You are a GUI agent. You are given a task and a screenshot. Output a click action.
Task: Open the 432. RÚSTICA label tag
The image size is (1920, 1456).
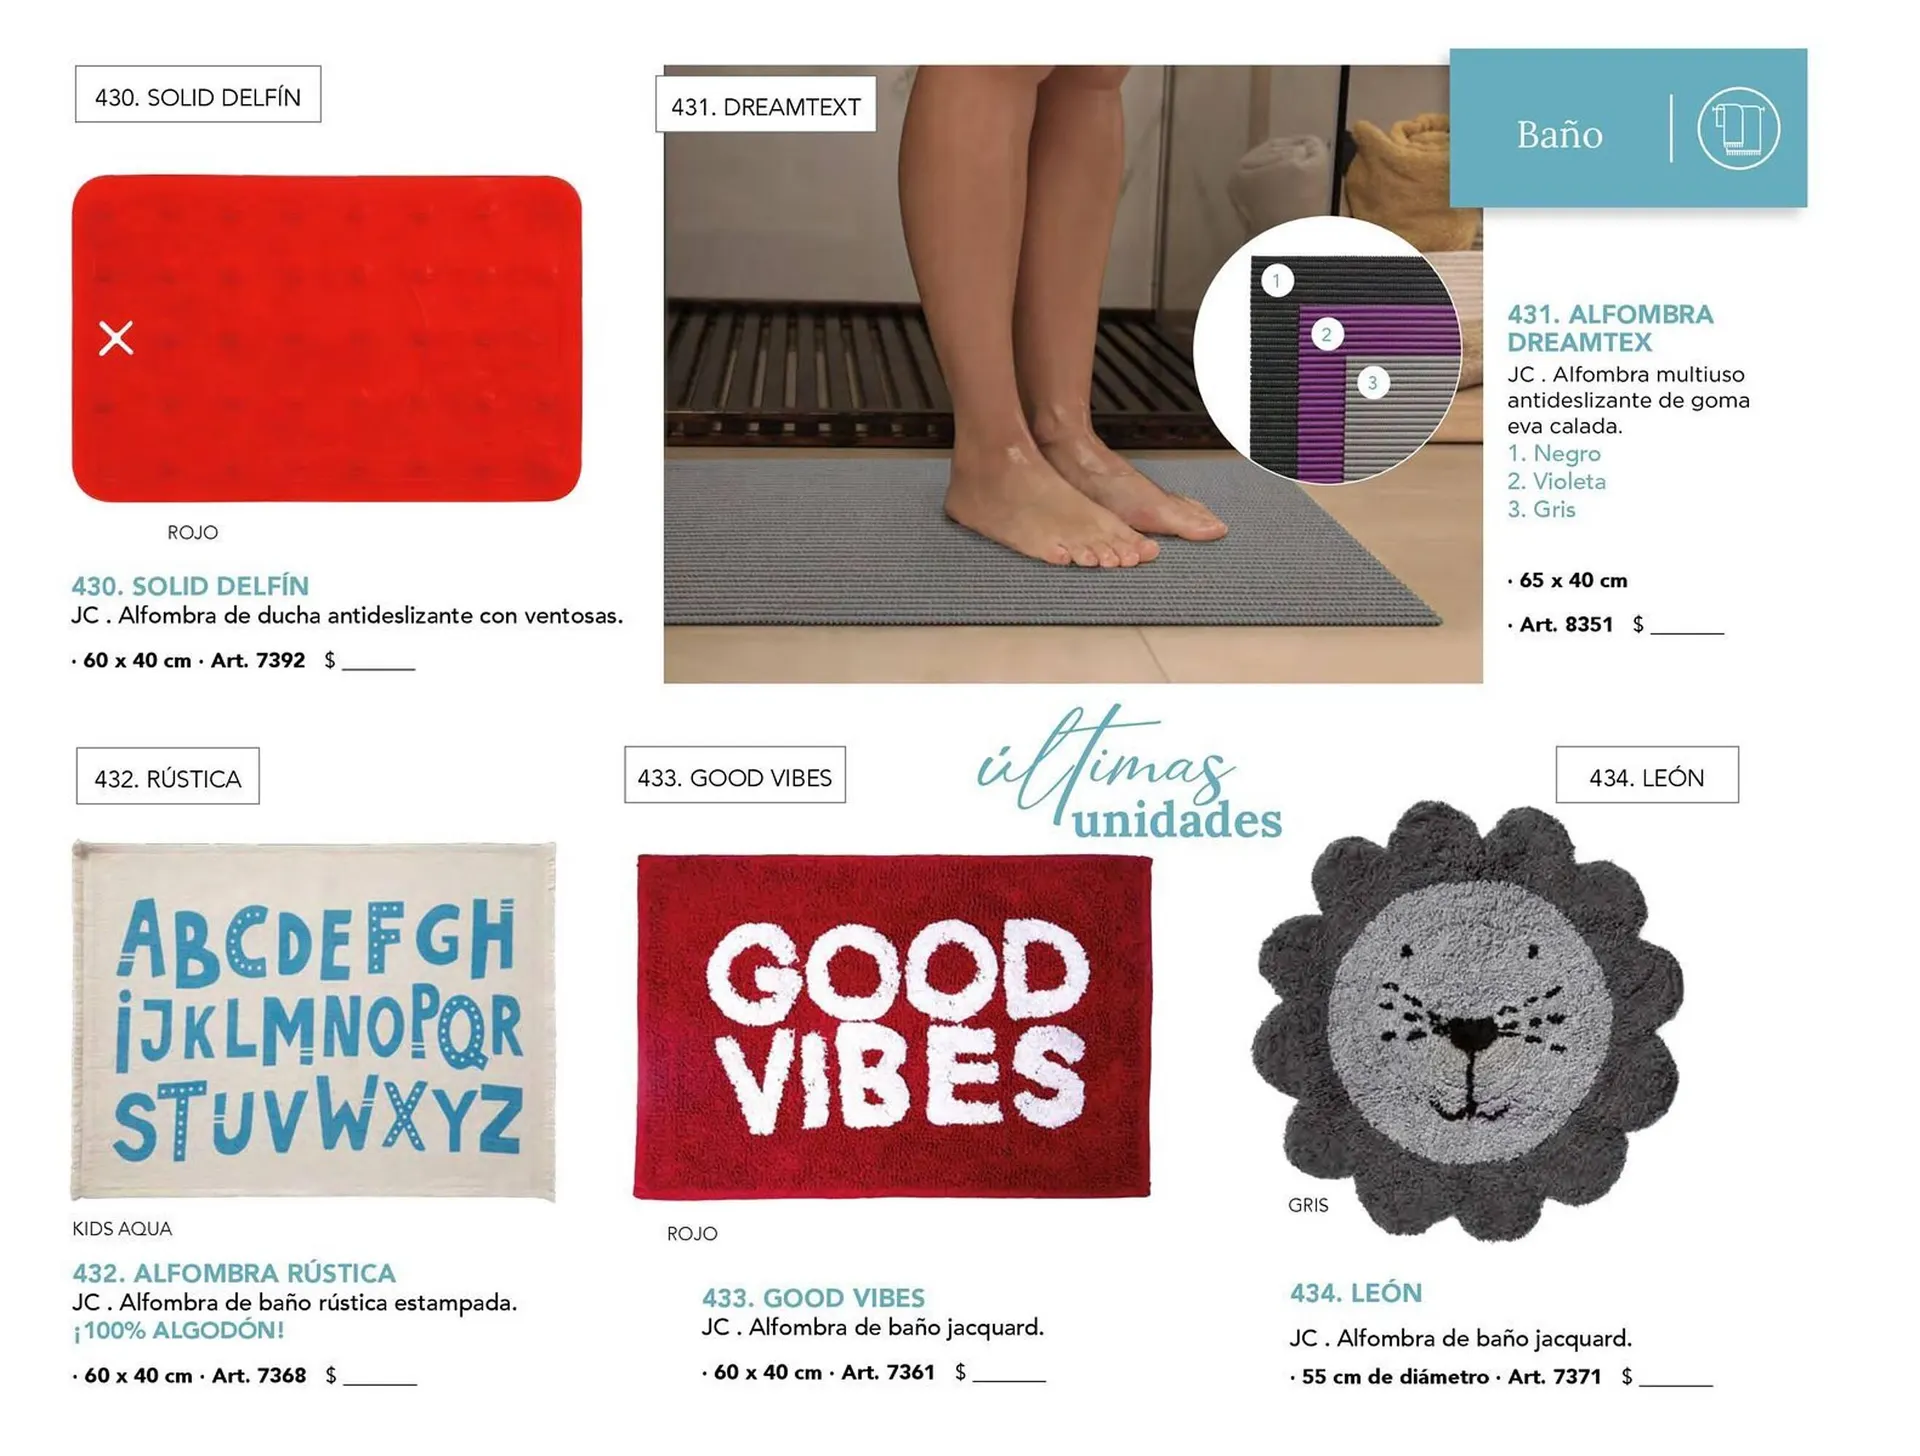[168, 778]
